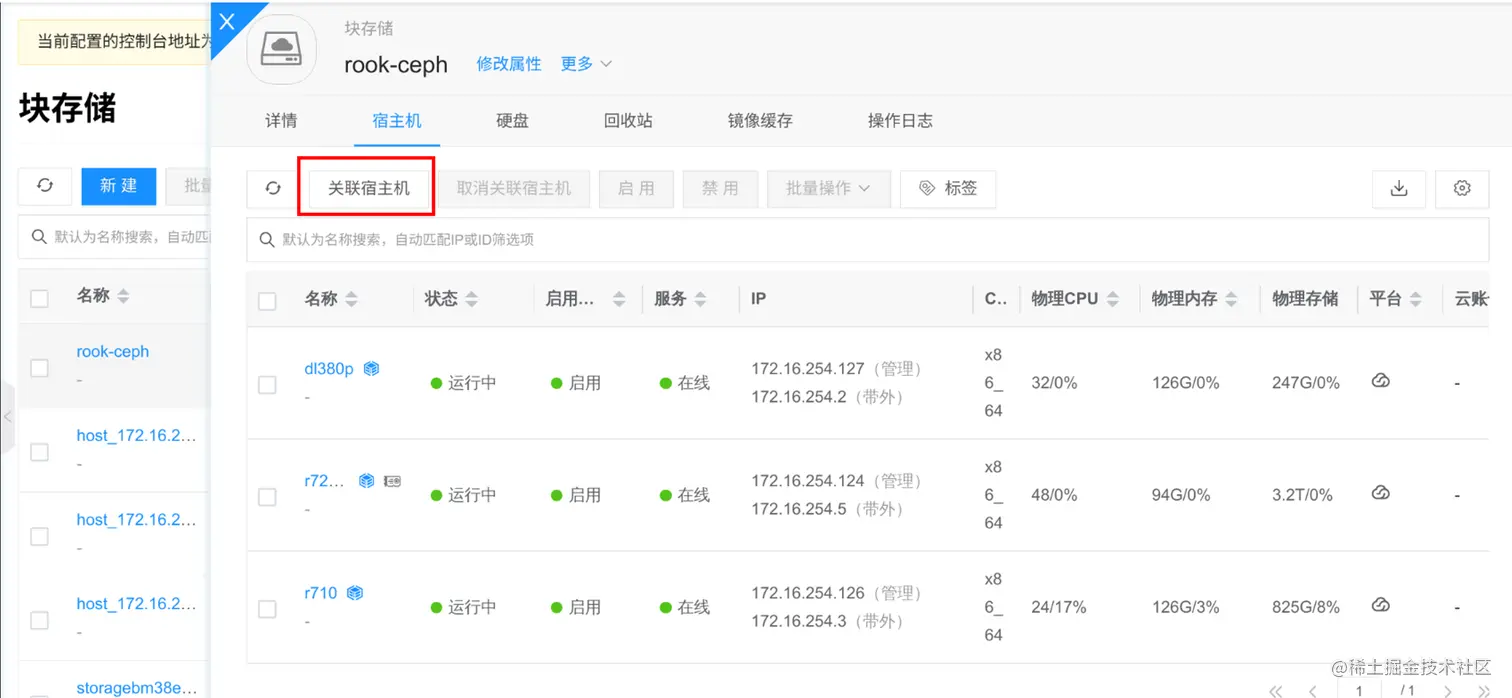Open the table column settings gear
The width and height of the screenshot is (1512, 698).
(x=1462, y=188)
